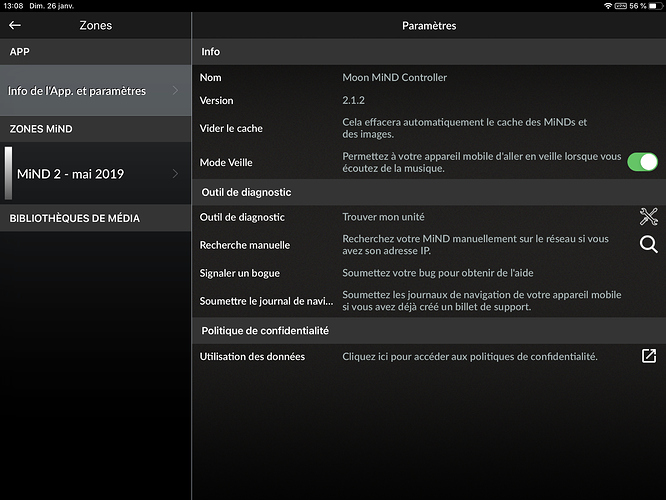The image size is (666, 500).
Task: Tap the ZONES MiND section header
Action: pos(96,129)
